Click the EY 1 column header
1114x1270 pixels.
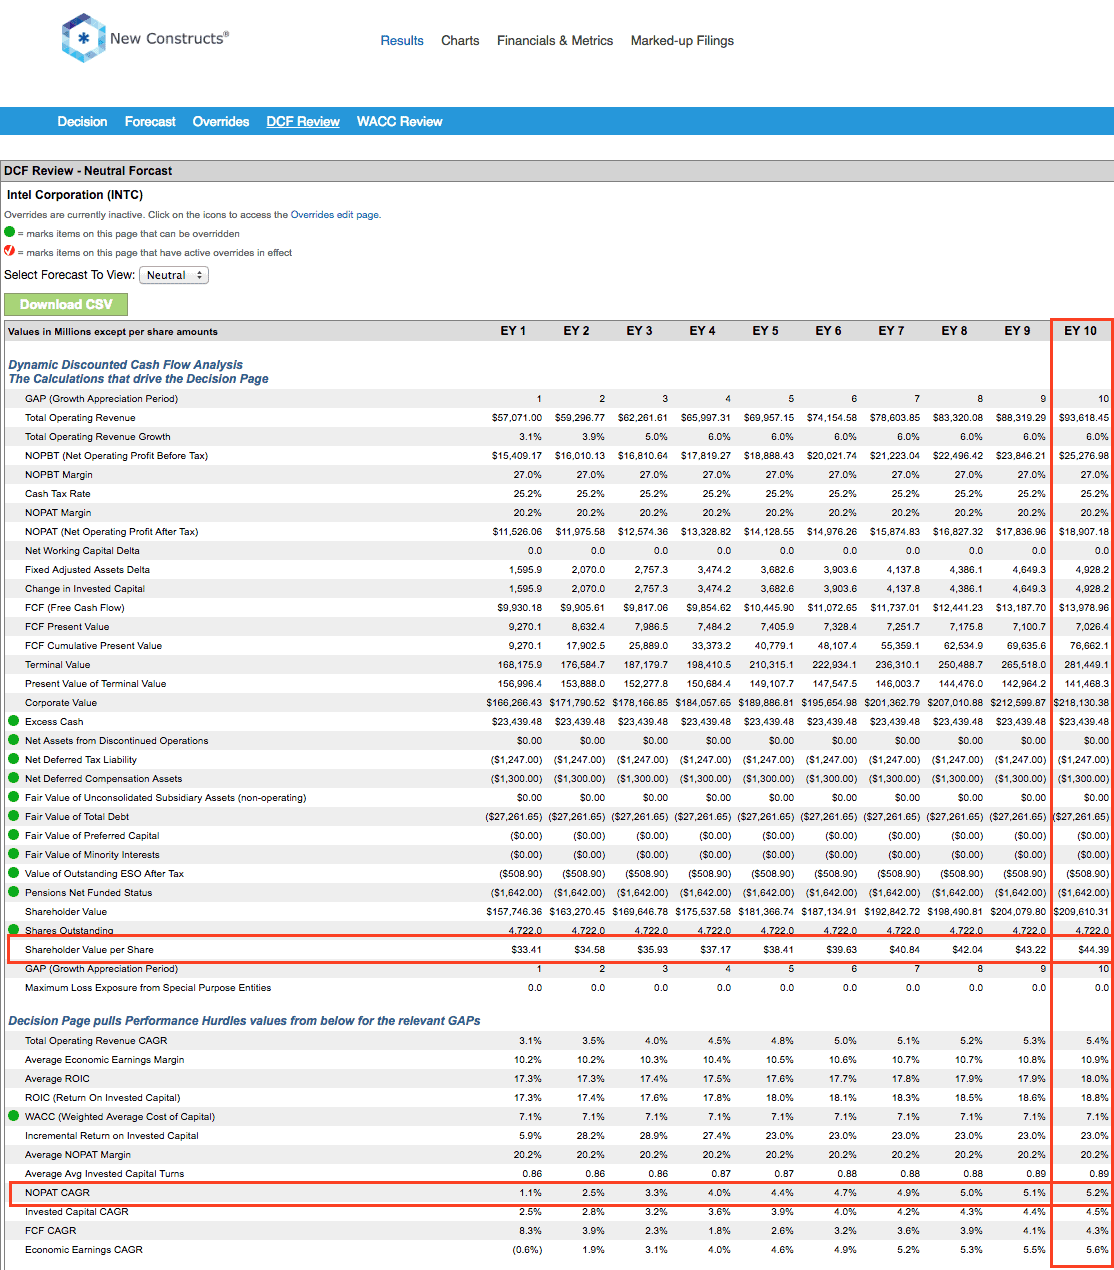[x=513, y=331]
